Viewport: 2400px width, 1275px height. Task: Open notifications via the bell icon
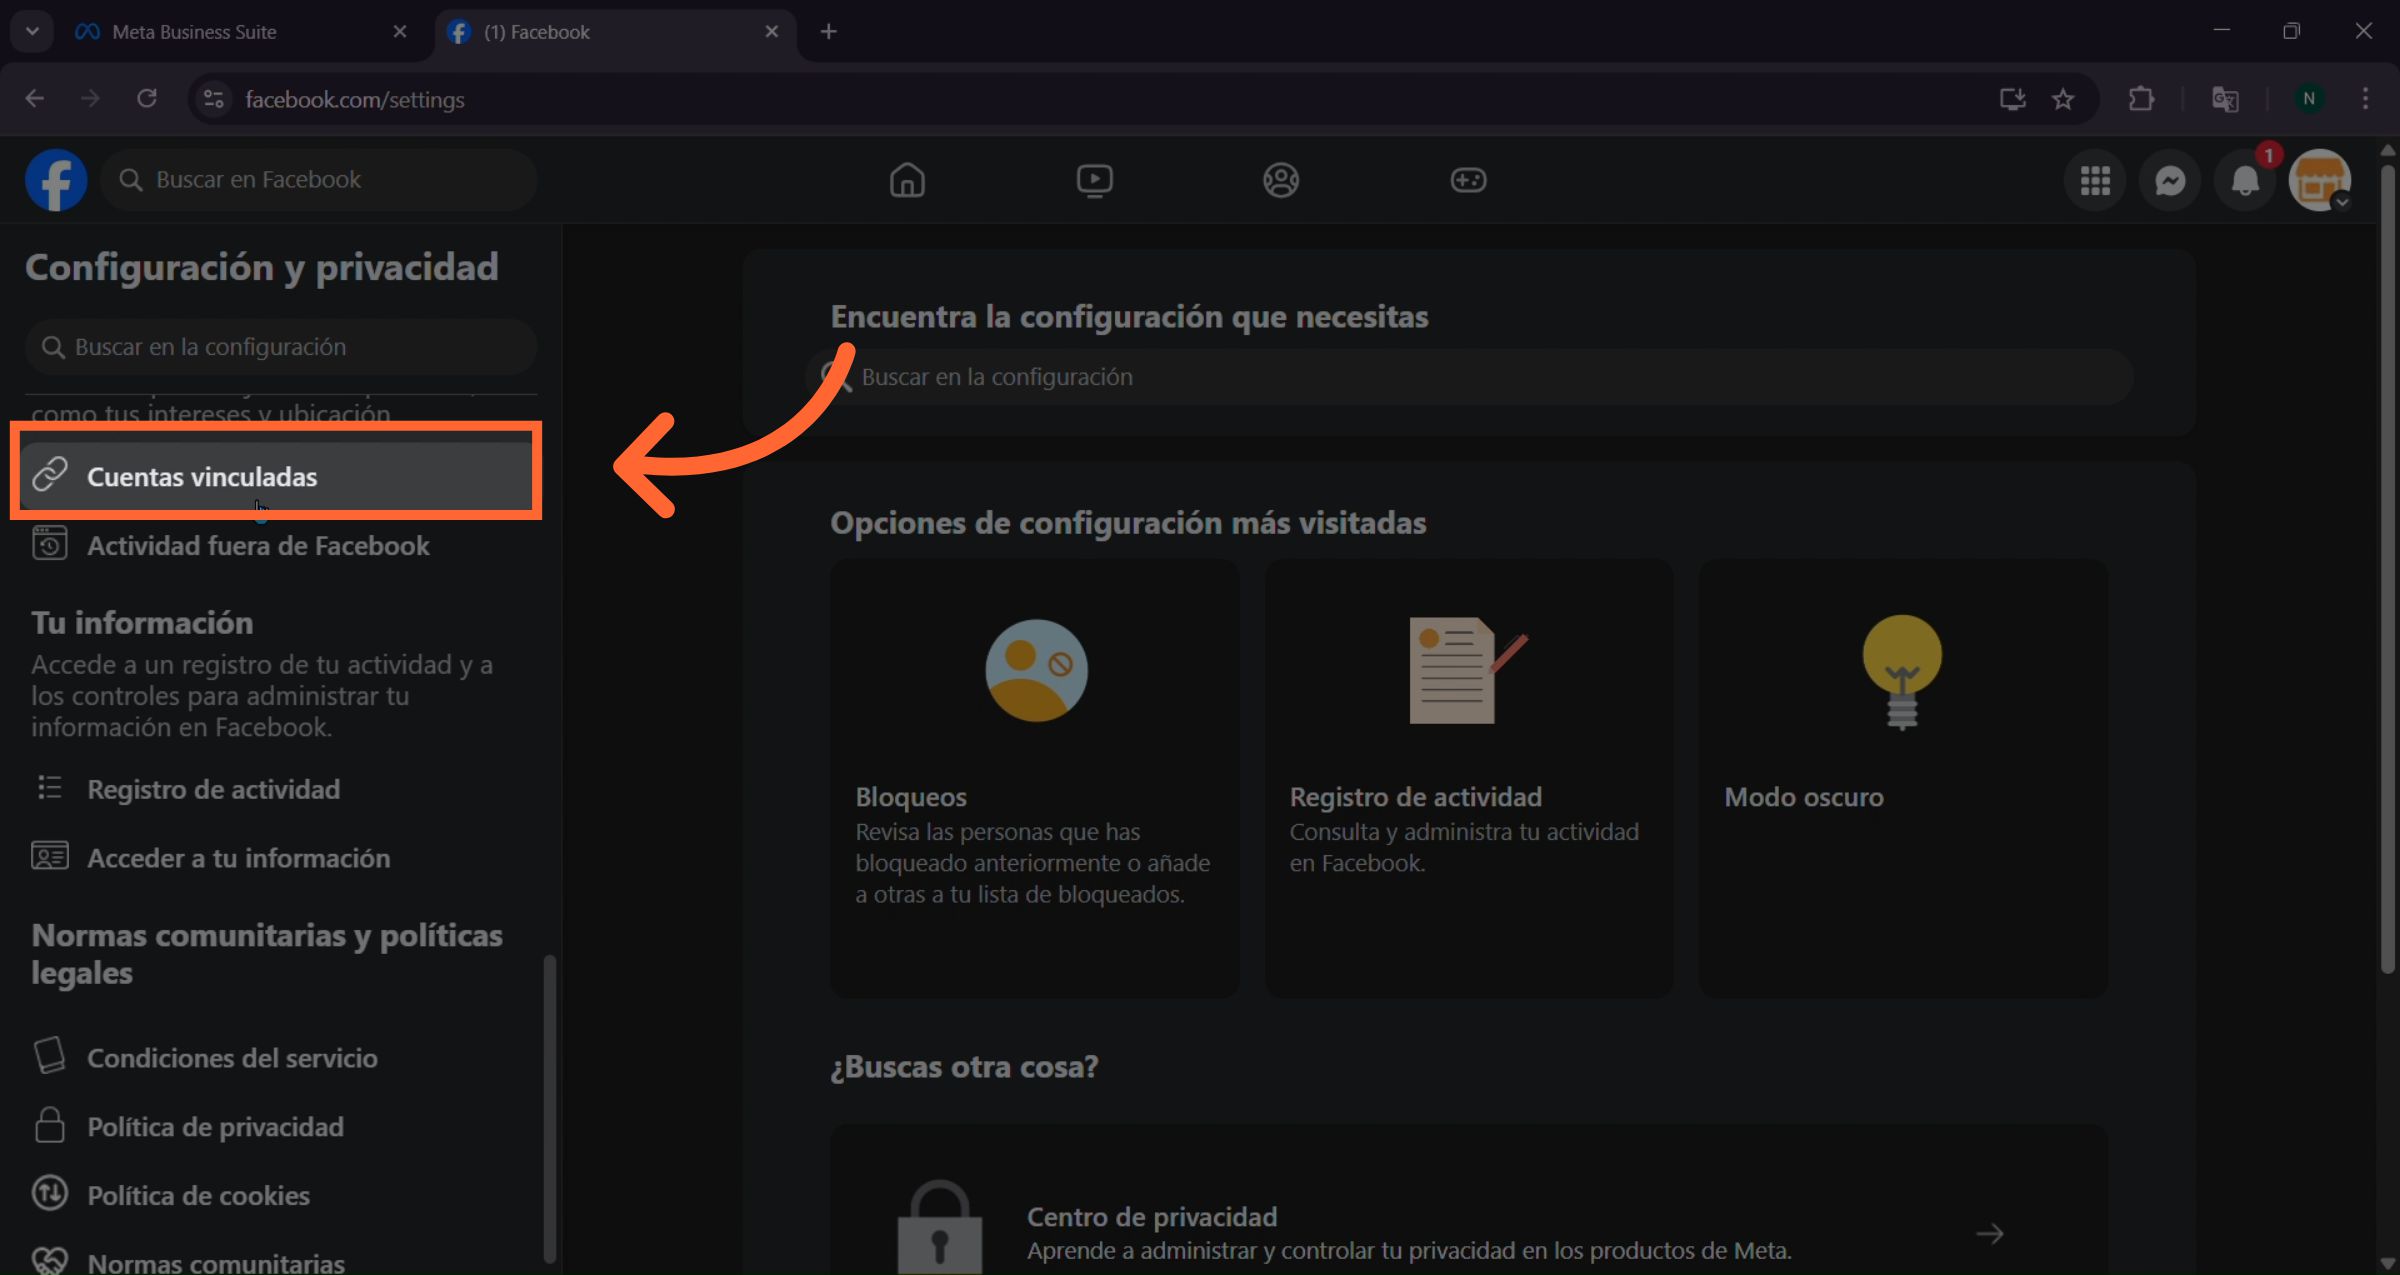coord(2243,180)
